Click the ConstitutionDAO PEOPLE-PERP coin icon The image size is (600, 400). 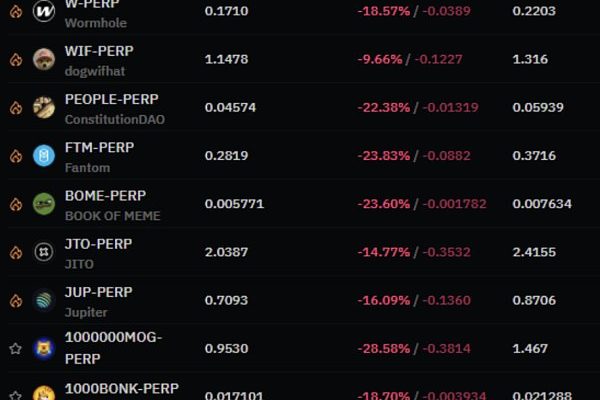click(44, 107)
